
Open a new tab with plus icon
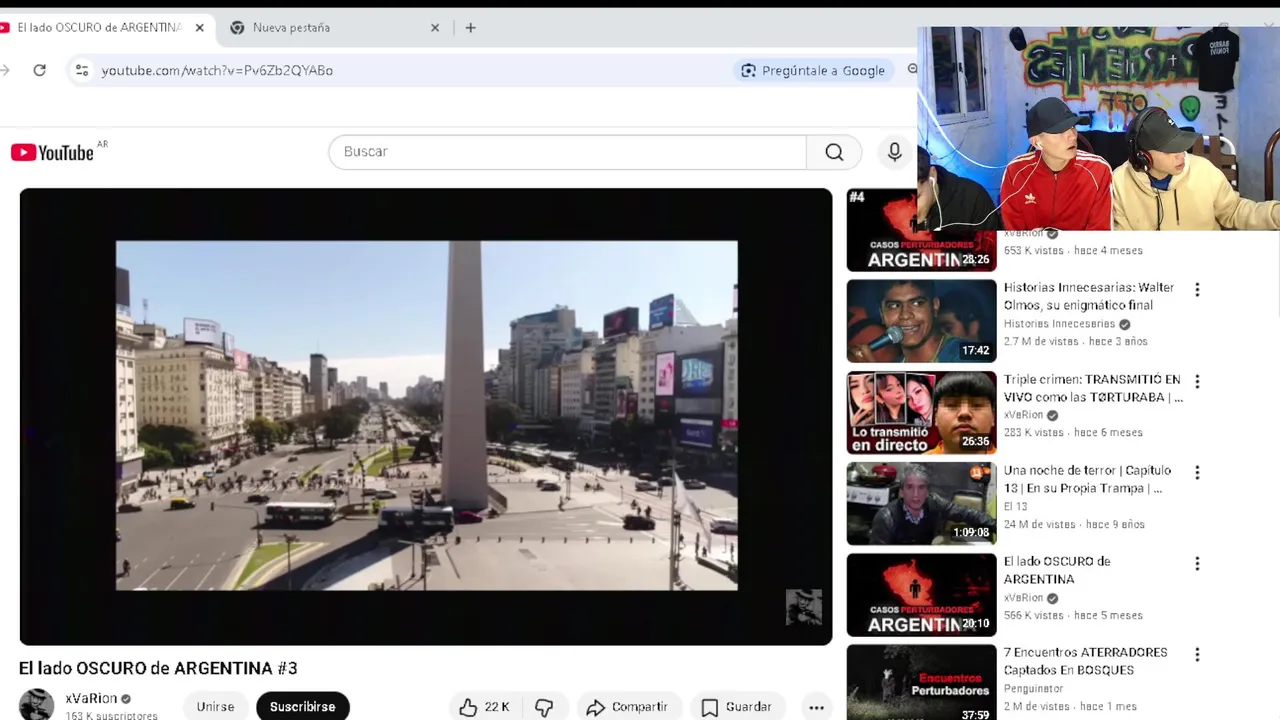[470, 28]
